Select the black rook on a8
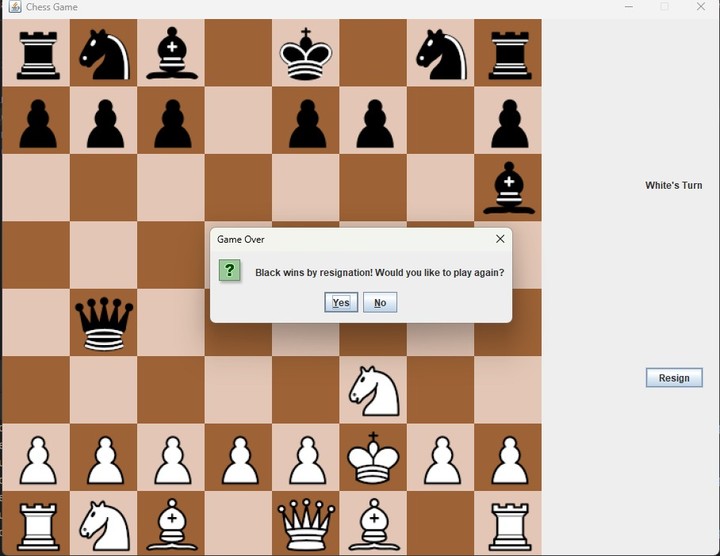720x556 pixels. pyautogui.click(x=38, y=55)
